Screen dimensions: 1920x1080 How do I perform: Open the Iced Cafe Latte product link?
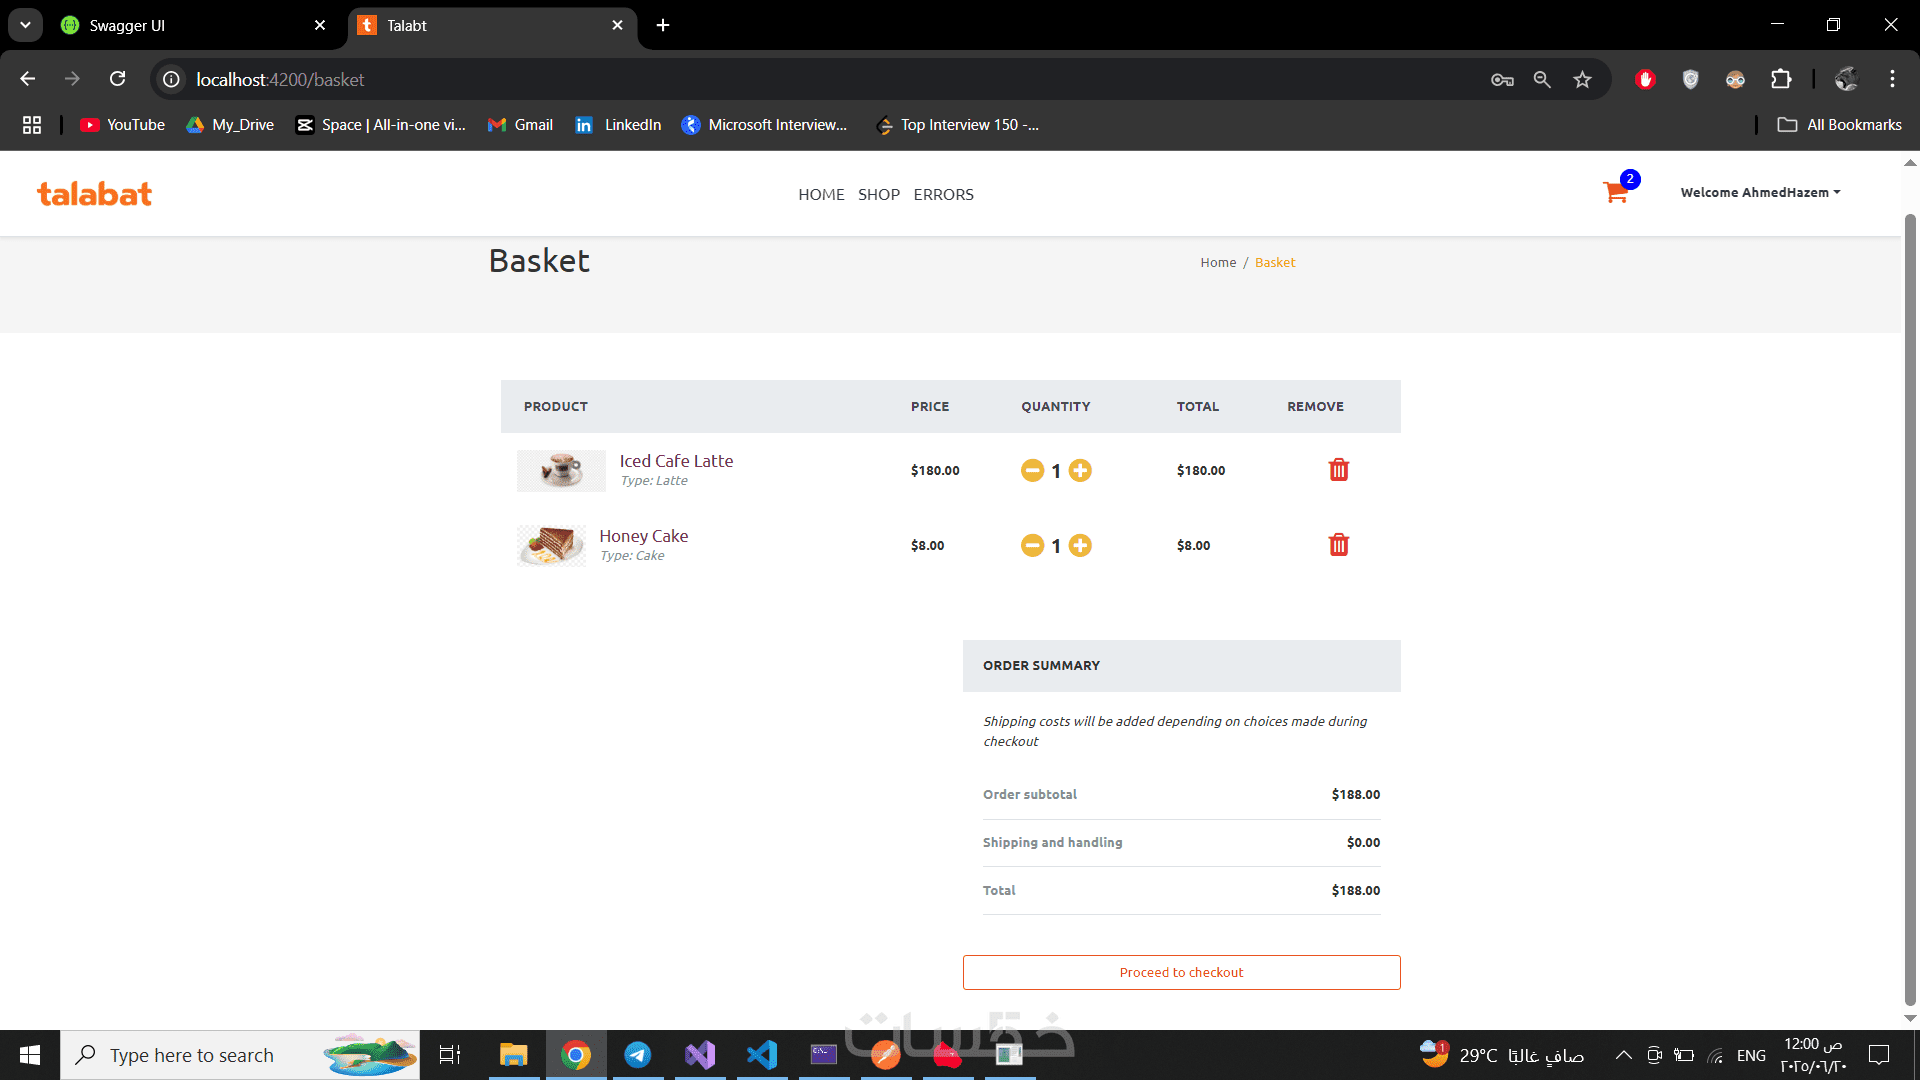676,461
